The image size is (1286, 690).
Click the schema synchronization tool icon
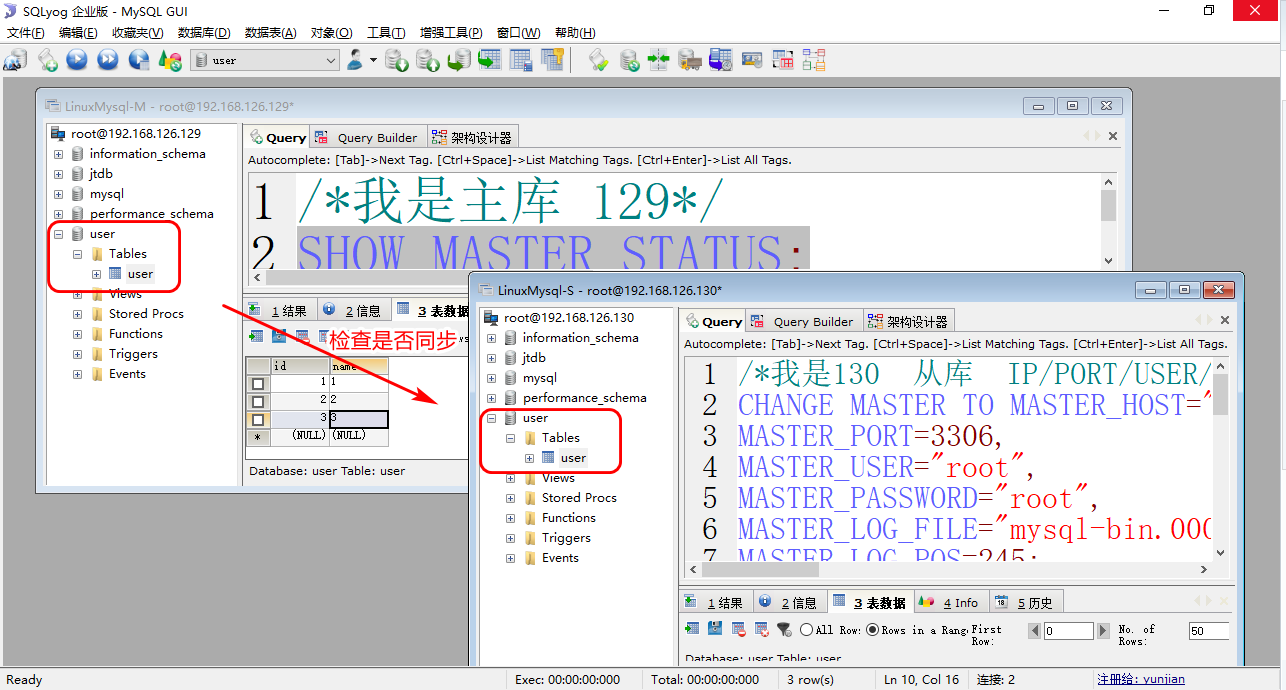coord(659,60)
